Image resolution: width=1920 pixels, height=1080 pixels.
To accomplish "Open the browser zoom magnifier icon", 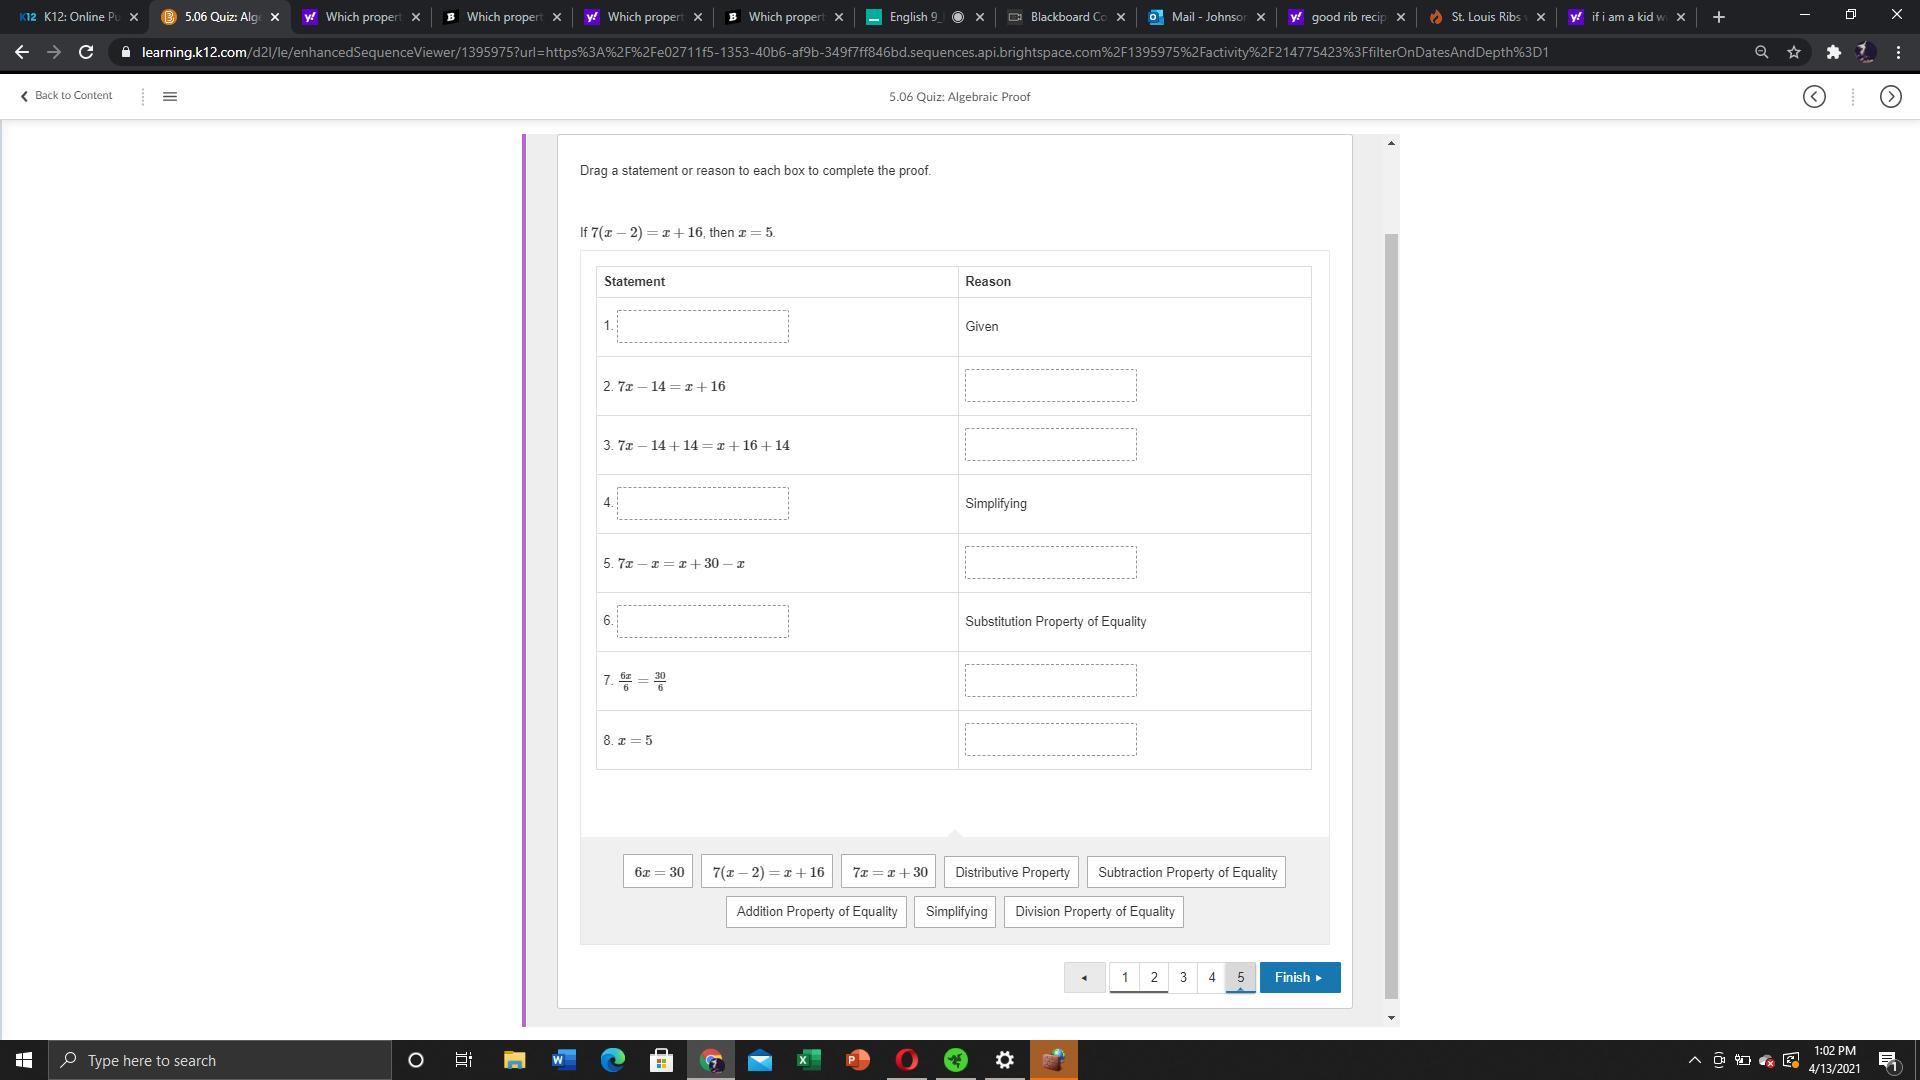I will coord(1761,52).
